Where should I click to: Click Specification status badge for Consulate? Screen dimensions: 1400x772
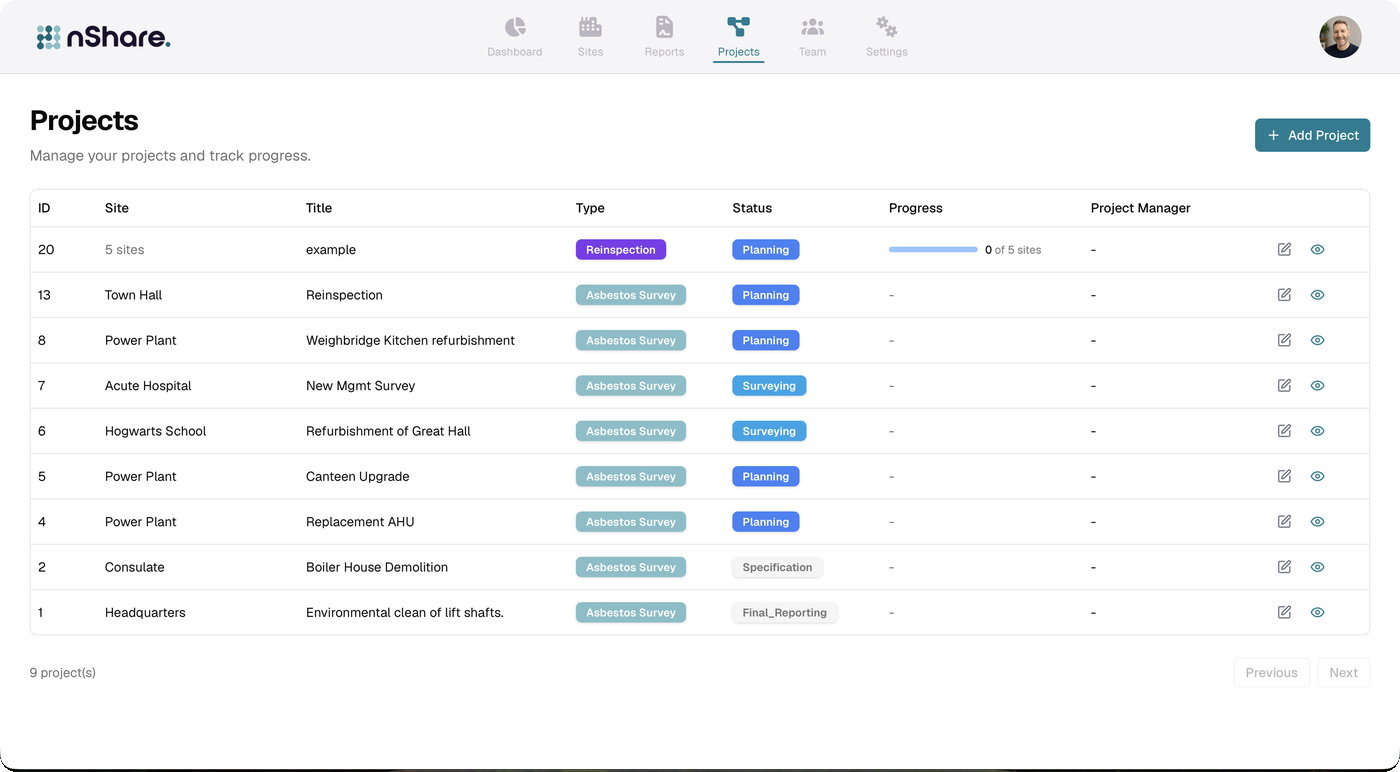click(x=777, y=567)
